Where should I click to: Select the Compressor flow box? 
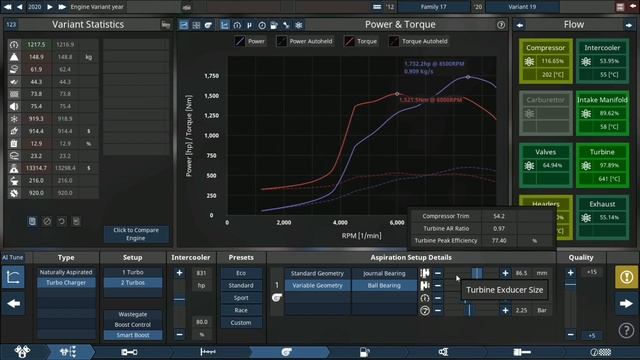coord(545,61)
